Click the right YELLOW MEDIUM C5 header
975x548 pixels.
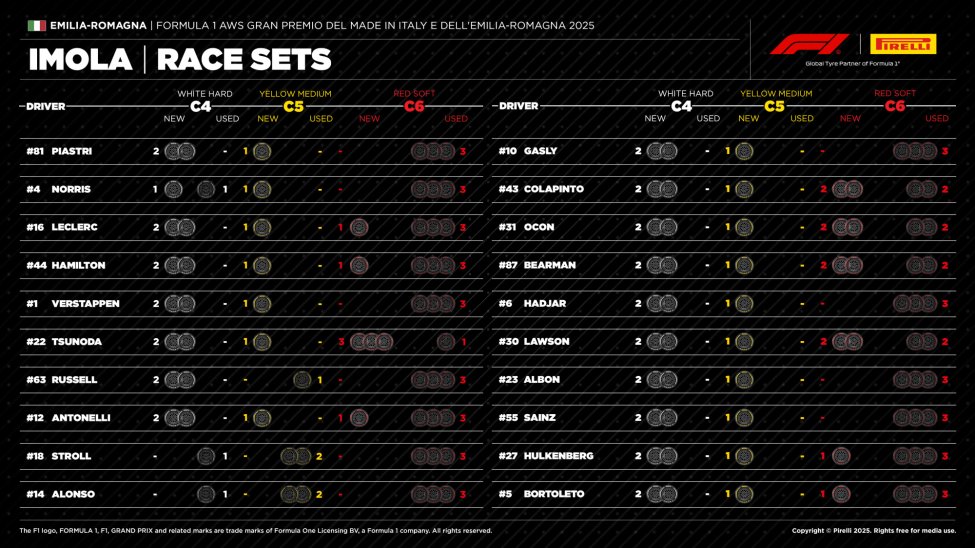coord(775,100)
